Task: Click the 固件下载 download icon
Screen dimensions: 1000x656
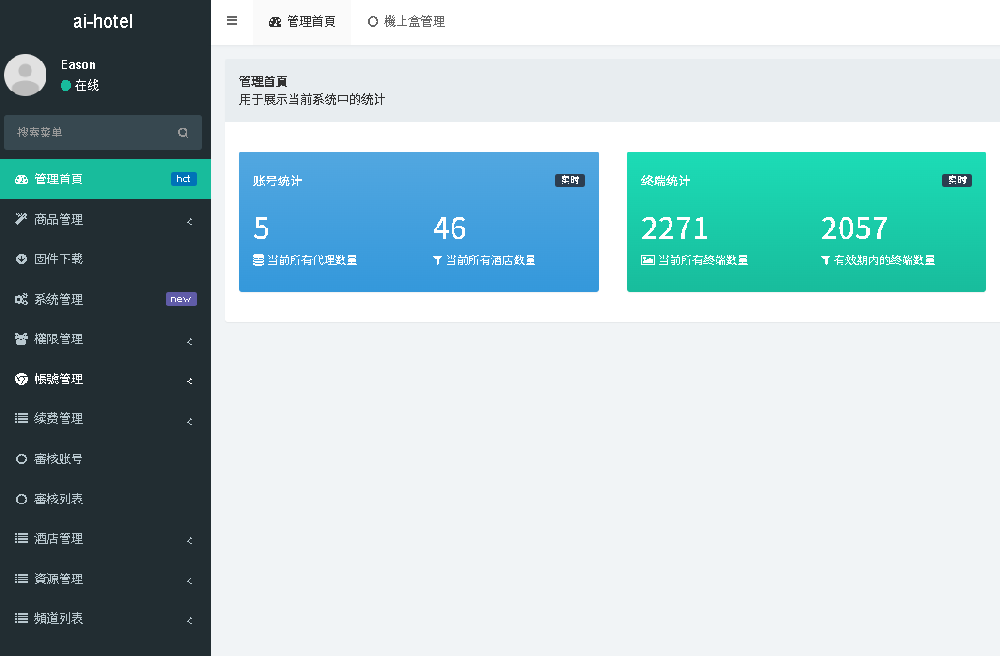Action: pos(21,259)
